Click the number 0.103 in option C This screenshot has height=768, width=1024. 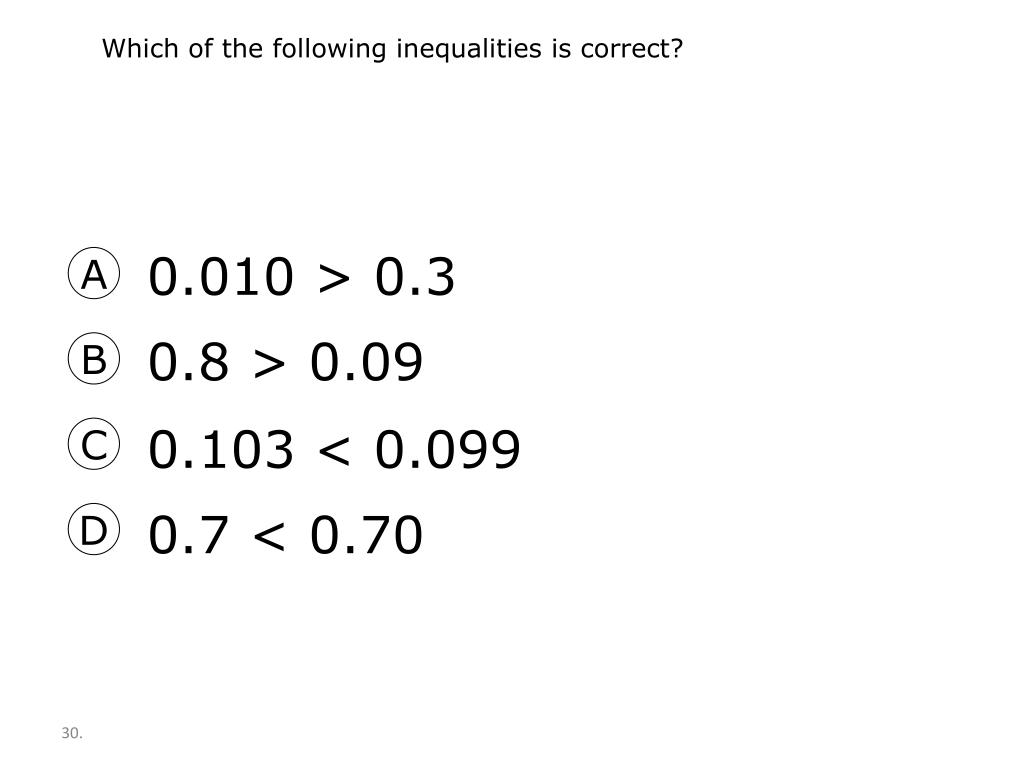coord(221,449)
